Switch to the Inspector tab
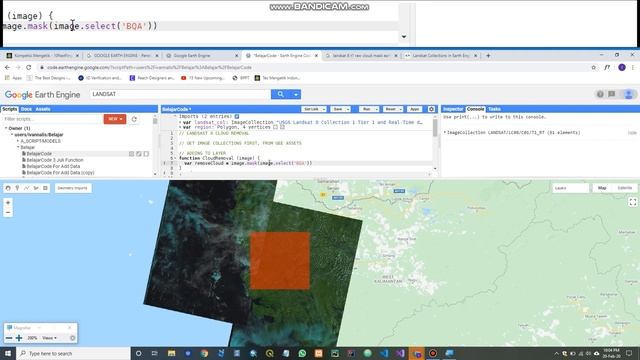This screenshot has width=640, height=360. pyautogui.click(x=453, y=109)
